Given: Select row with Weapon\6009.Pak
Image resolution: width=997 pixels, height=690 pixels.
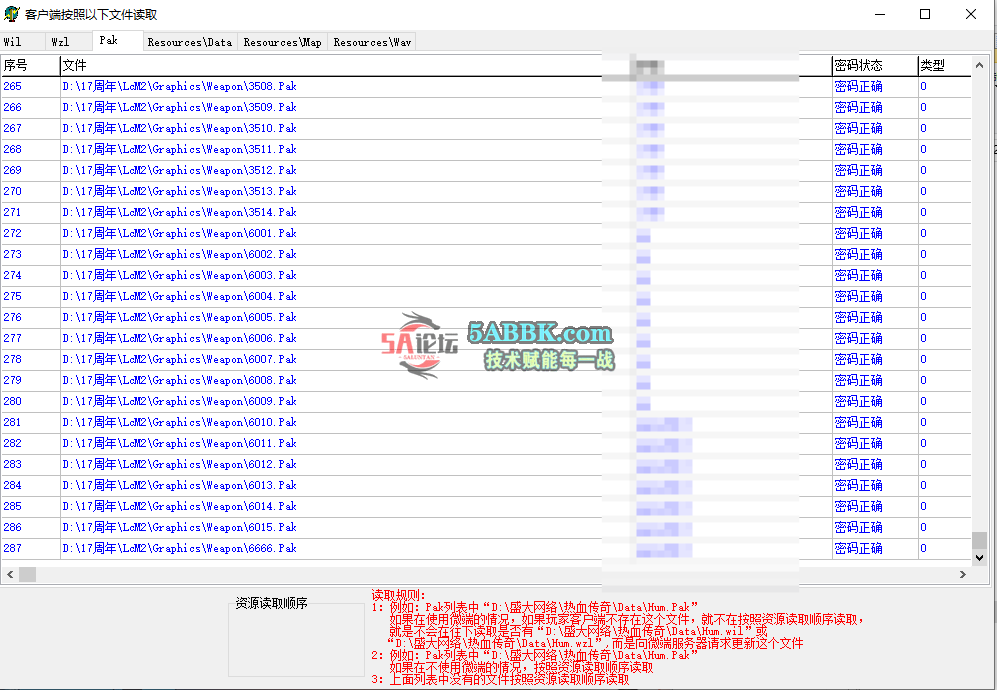Looking at the screenshot, I should coord(486,401).
